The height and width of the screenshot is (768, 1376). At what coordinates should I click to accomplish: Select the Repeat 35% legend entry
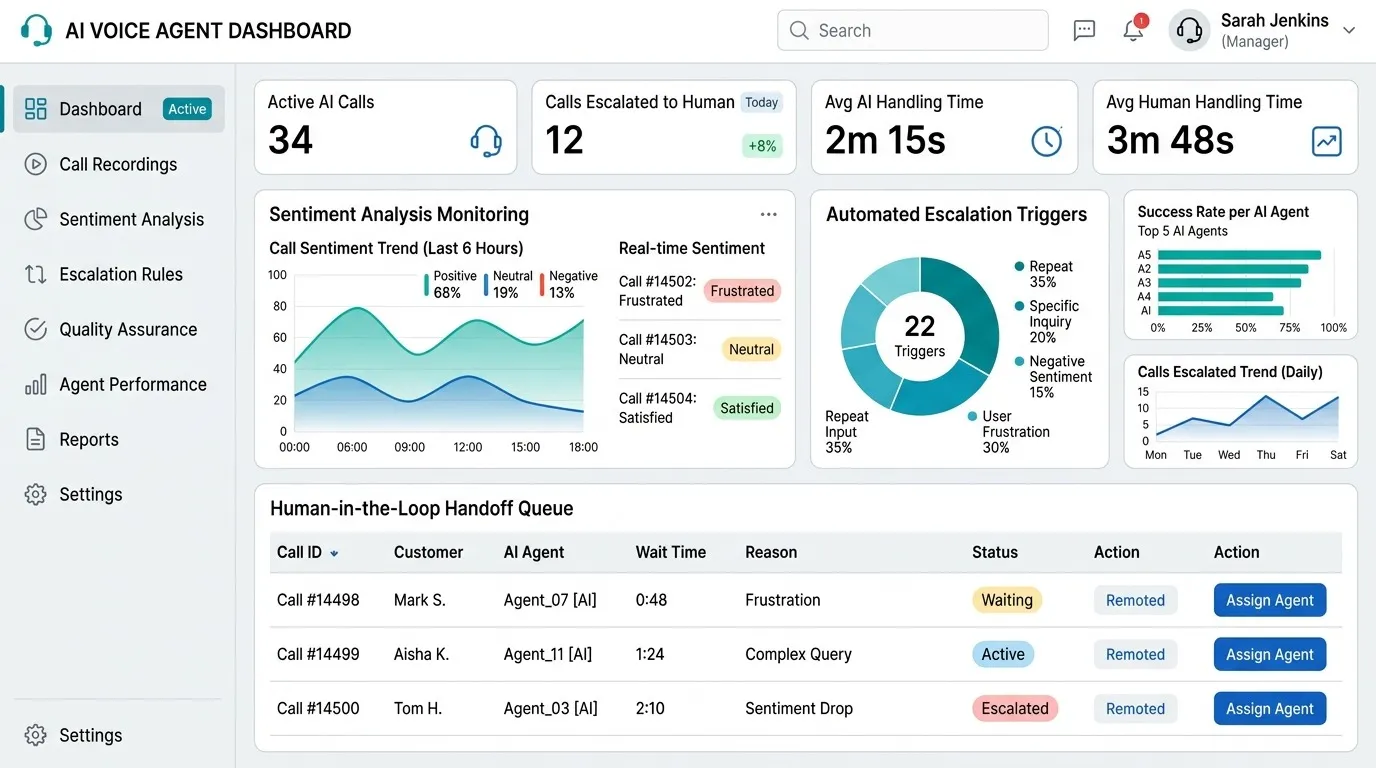[x=1043, y=274]
